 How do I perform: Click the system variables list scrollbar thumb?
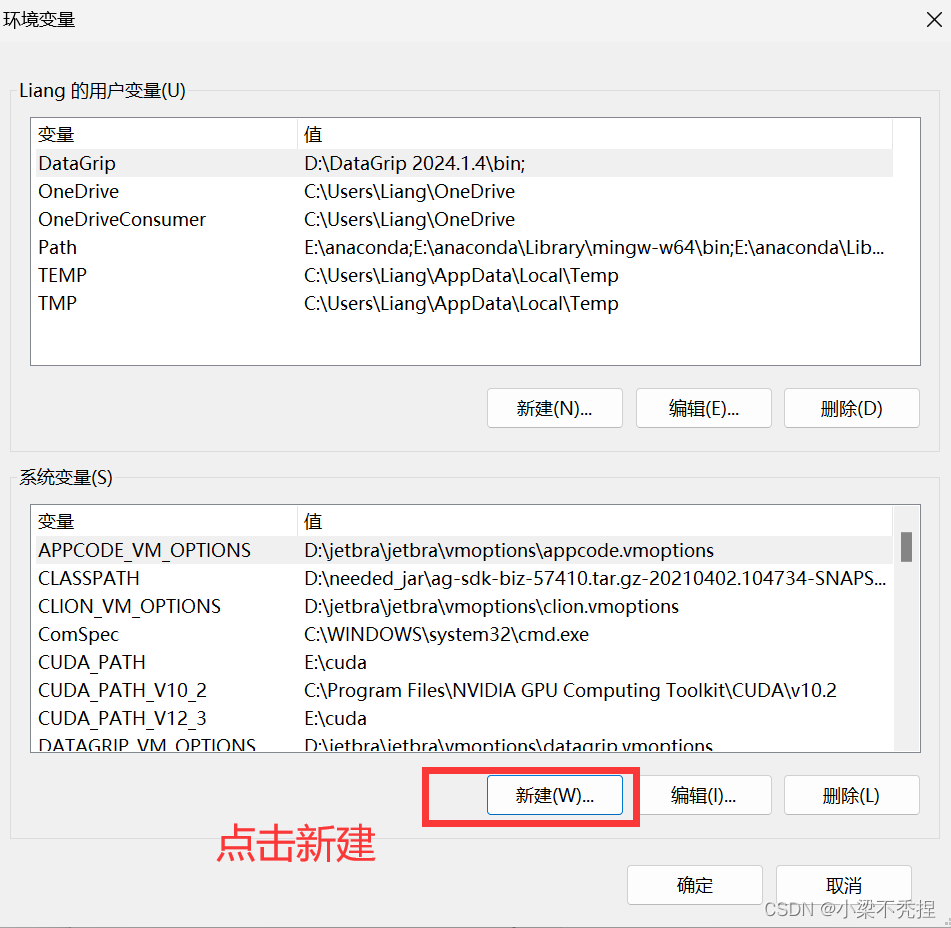pyautogui.click(x=906, y=546)
